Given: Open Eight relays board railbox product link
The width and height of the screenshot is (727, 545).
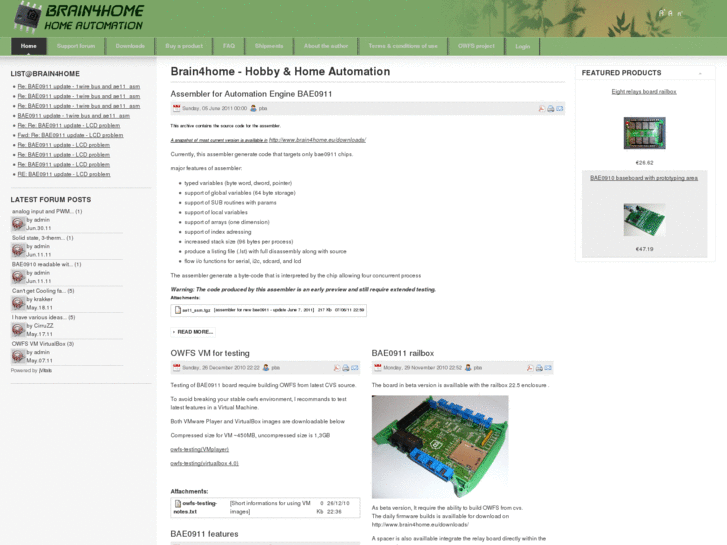Looking at the screenshot, I should click(x=644, y=92).
